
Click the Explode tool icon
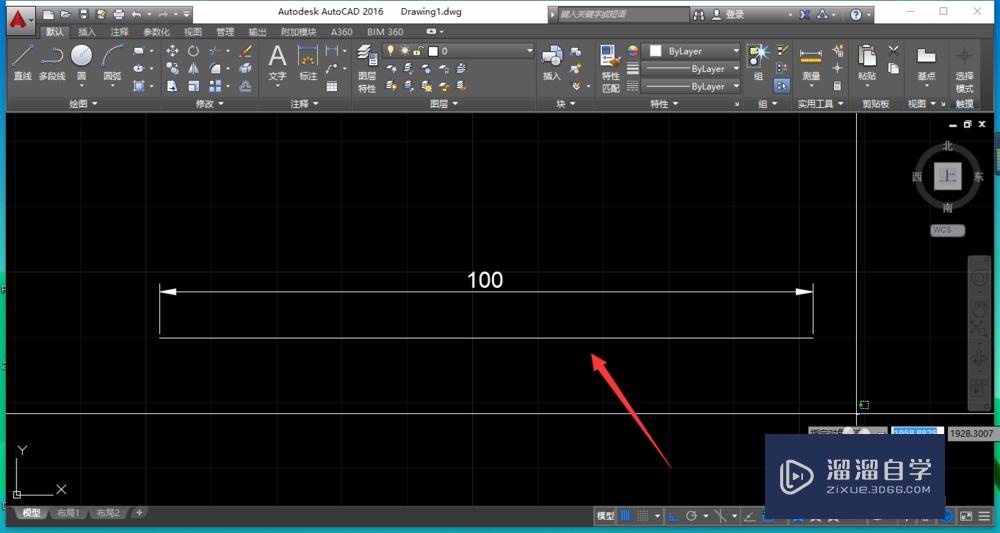[x=246, y=68]
